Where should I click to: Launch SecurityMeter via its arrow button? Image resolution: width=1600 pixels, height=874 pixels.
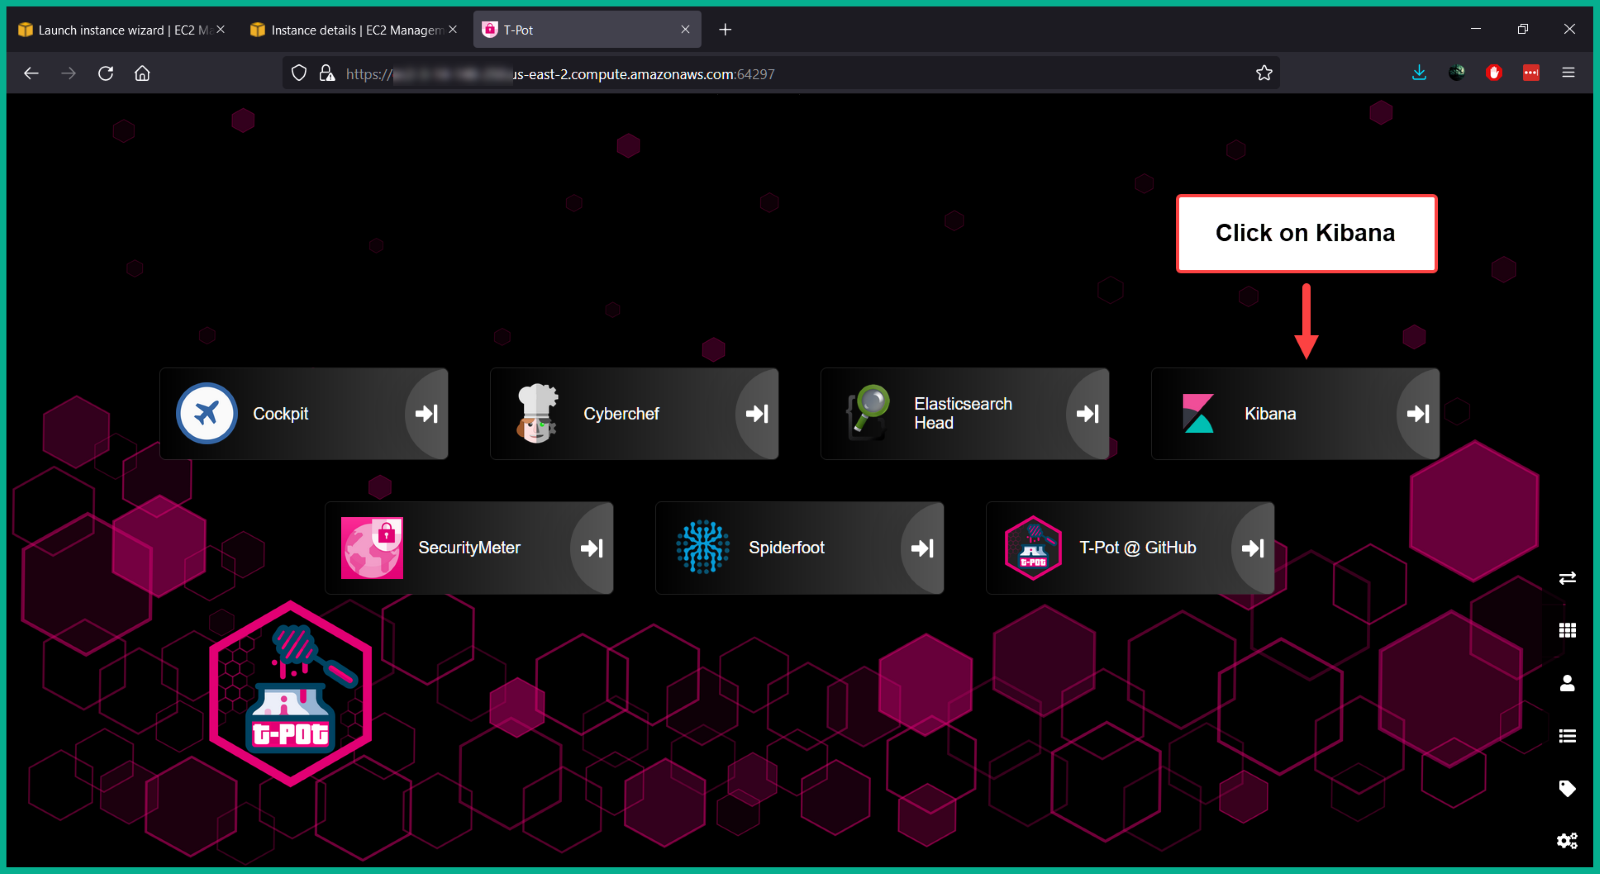(592, 548)
